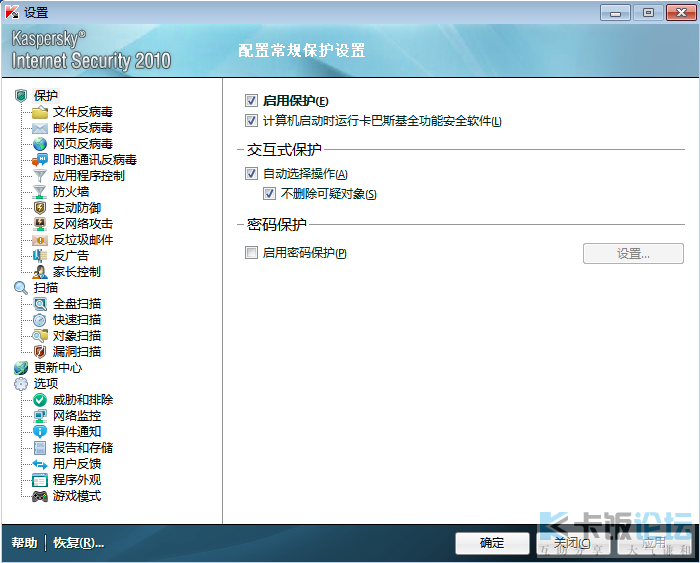The height and width of the screenshot is (563, 700).
Task: Uncheck the 自动选择操作 checkbox
Action: tap(251, 173)
